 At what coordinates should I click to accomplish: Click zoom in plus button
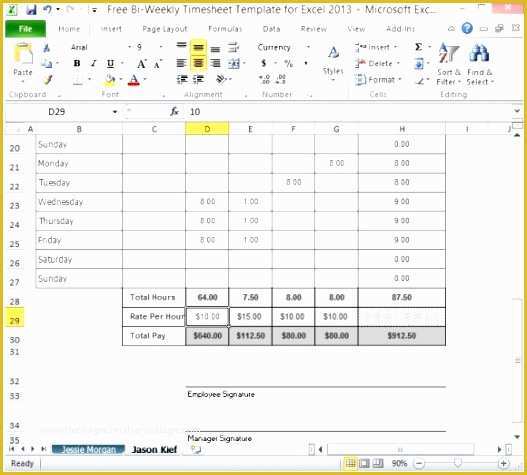tap(503, 464)
